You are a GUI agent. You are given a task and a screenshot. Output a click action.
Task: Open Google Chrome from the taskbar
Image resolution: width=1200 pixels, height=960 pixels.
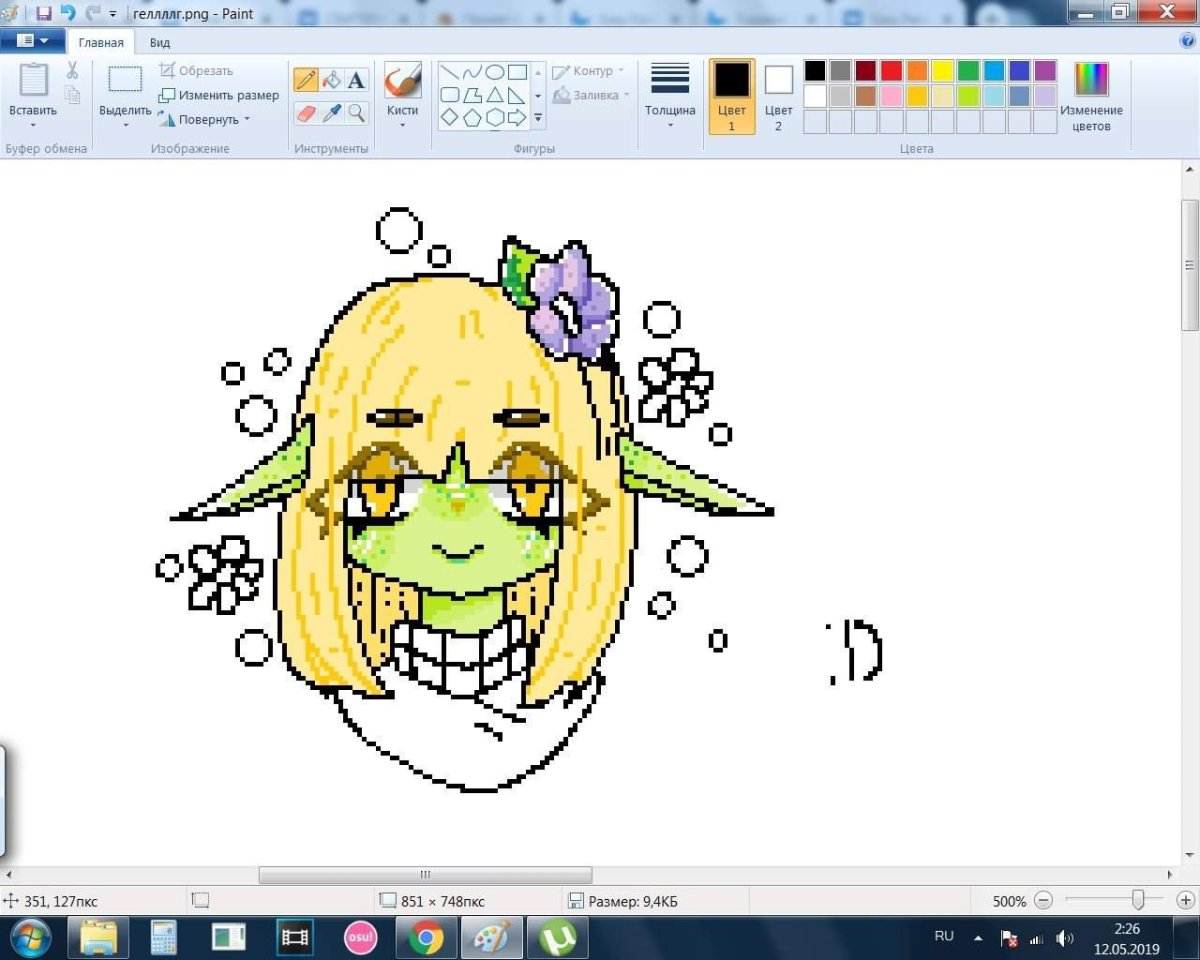coord(426,938)
